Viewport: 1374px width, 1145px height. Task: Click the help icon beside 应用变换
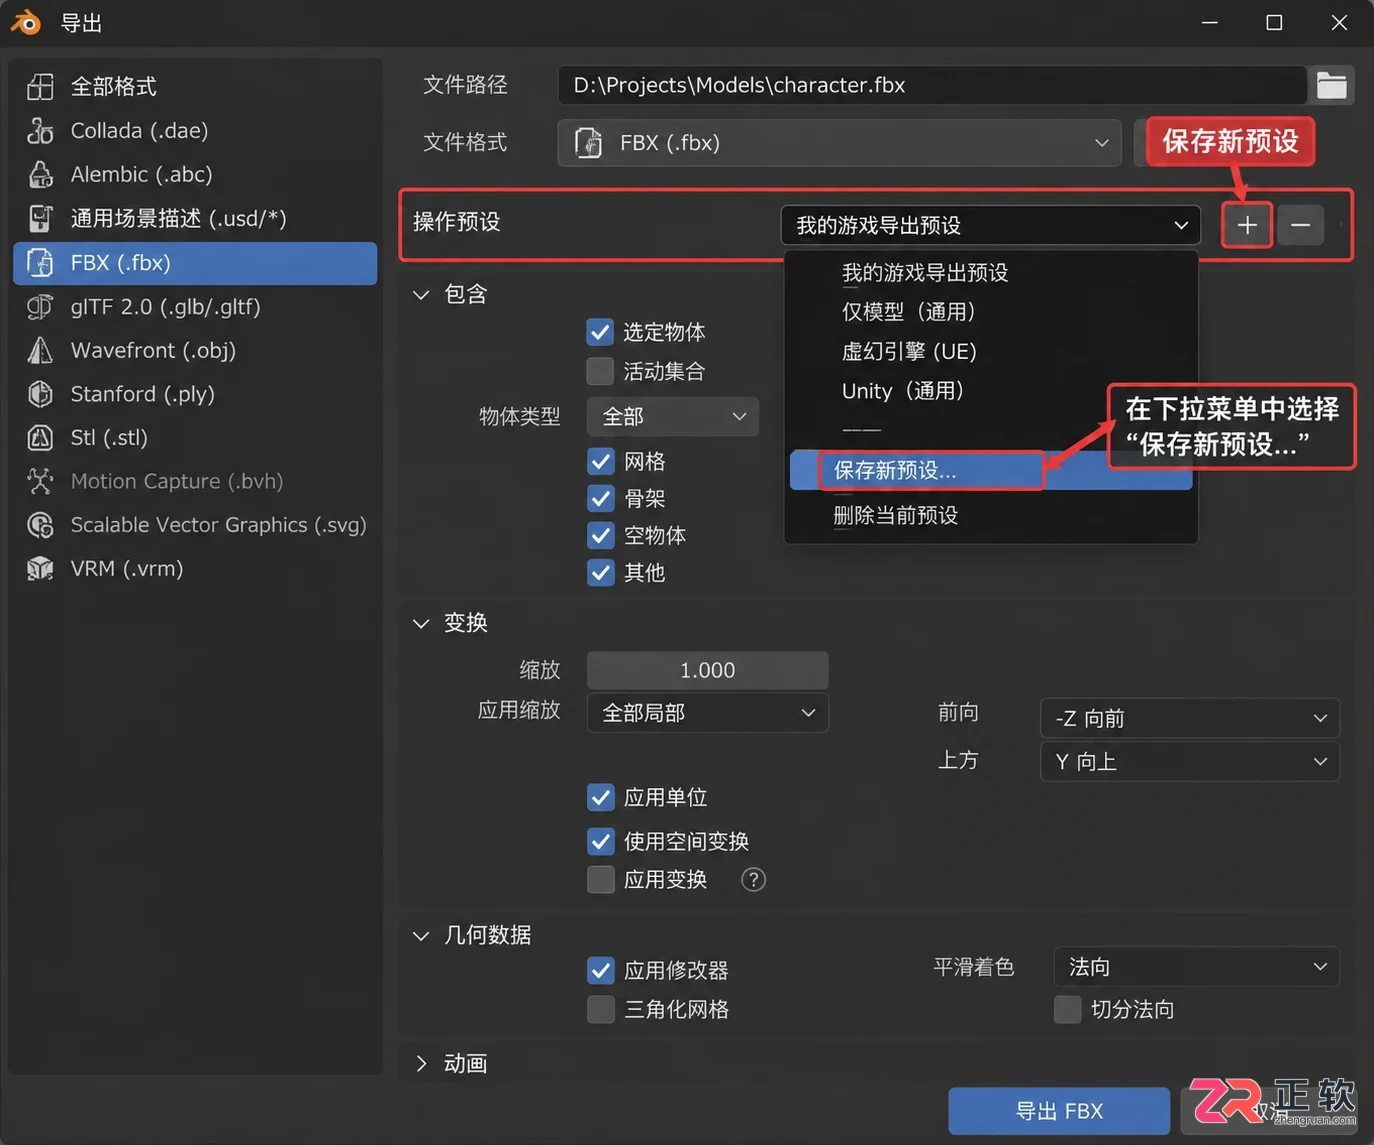[x=753, y=879]
